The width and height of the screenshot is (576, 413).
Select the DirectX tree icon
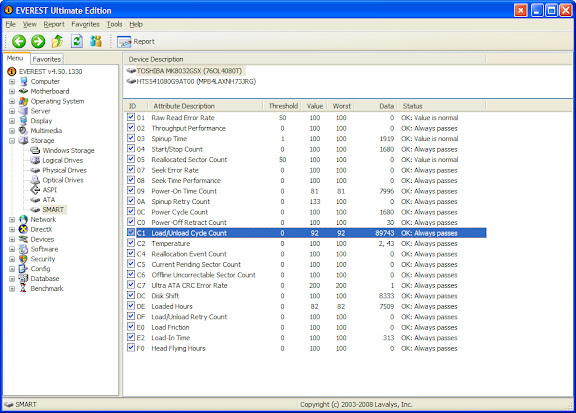pos(24,229)
